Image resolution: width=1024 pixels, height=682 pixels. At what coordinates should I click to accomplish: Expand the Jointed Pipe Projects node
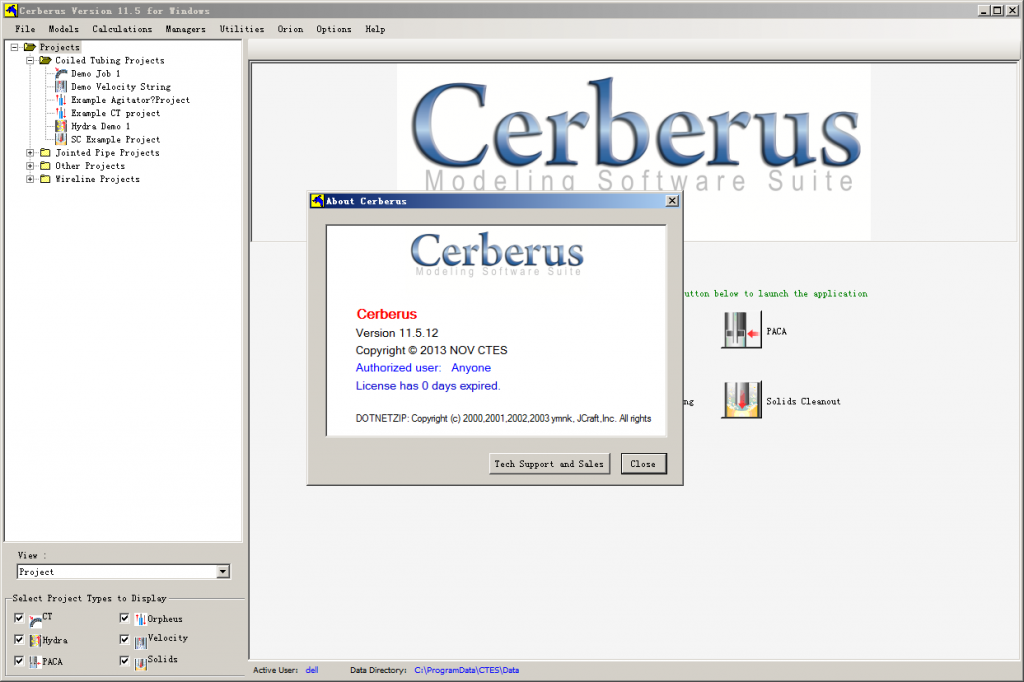coord(29,152)
